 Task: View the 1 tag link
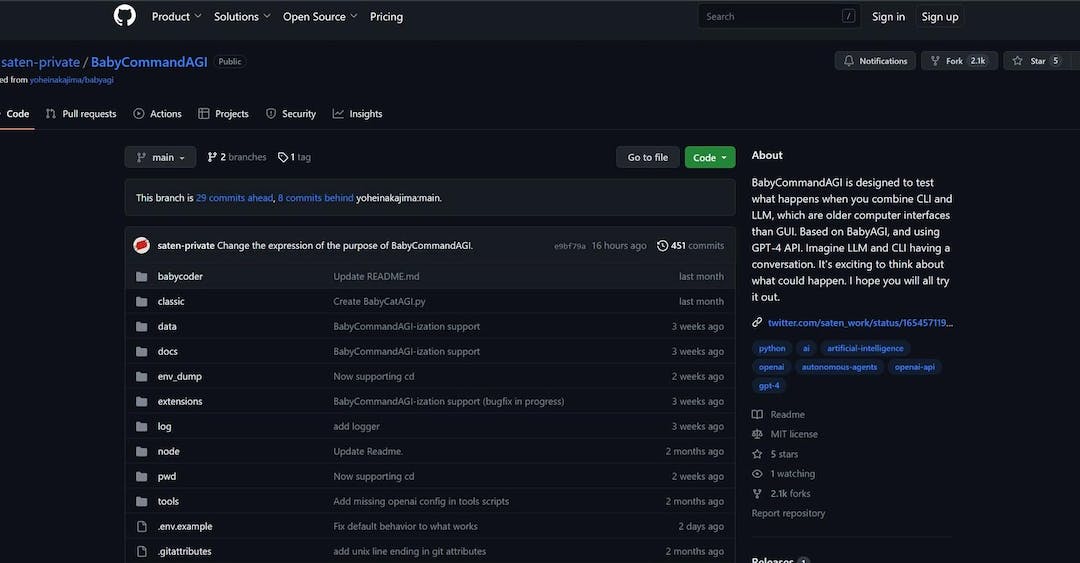pyautogui.click(x=294, y=157)
